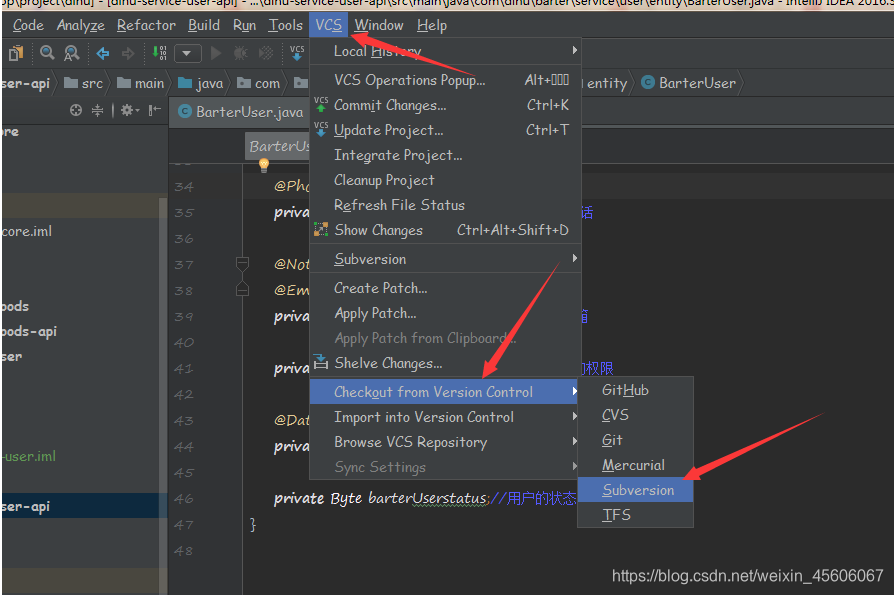
Task: Click the Paste clipboard toolbar icon
Action: [x=16, y=54]
